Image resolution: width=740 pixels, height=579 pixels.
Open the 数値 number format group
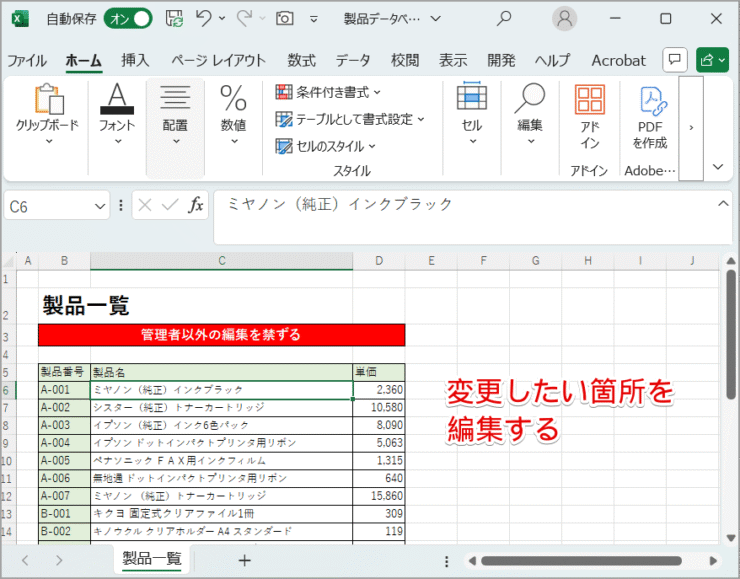click(x=233, y=114)
